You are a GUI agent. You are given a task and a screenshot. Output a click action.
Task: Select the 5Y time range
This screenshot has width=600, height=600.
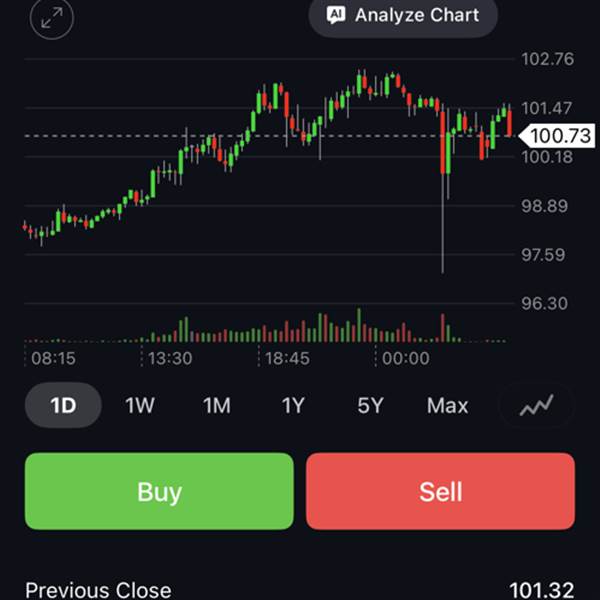(x=370, y=405)
